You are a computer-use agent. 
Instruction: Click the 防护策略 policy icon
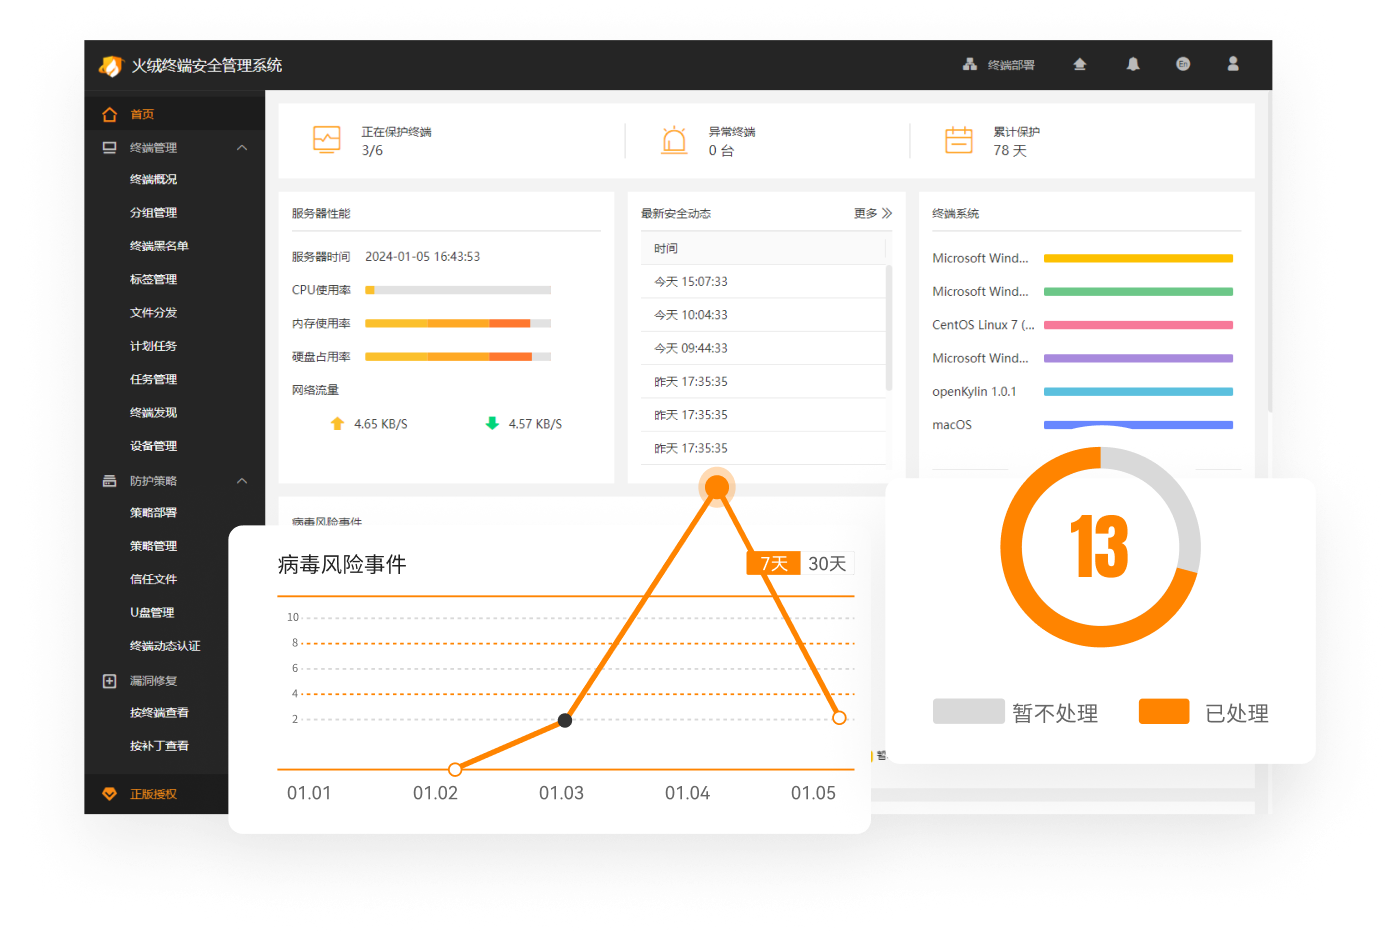click(109, 481)
